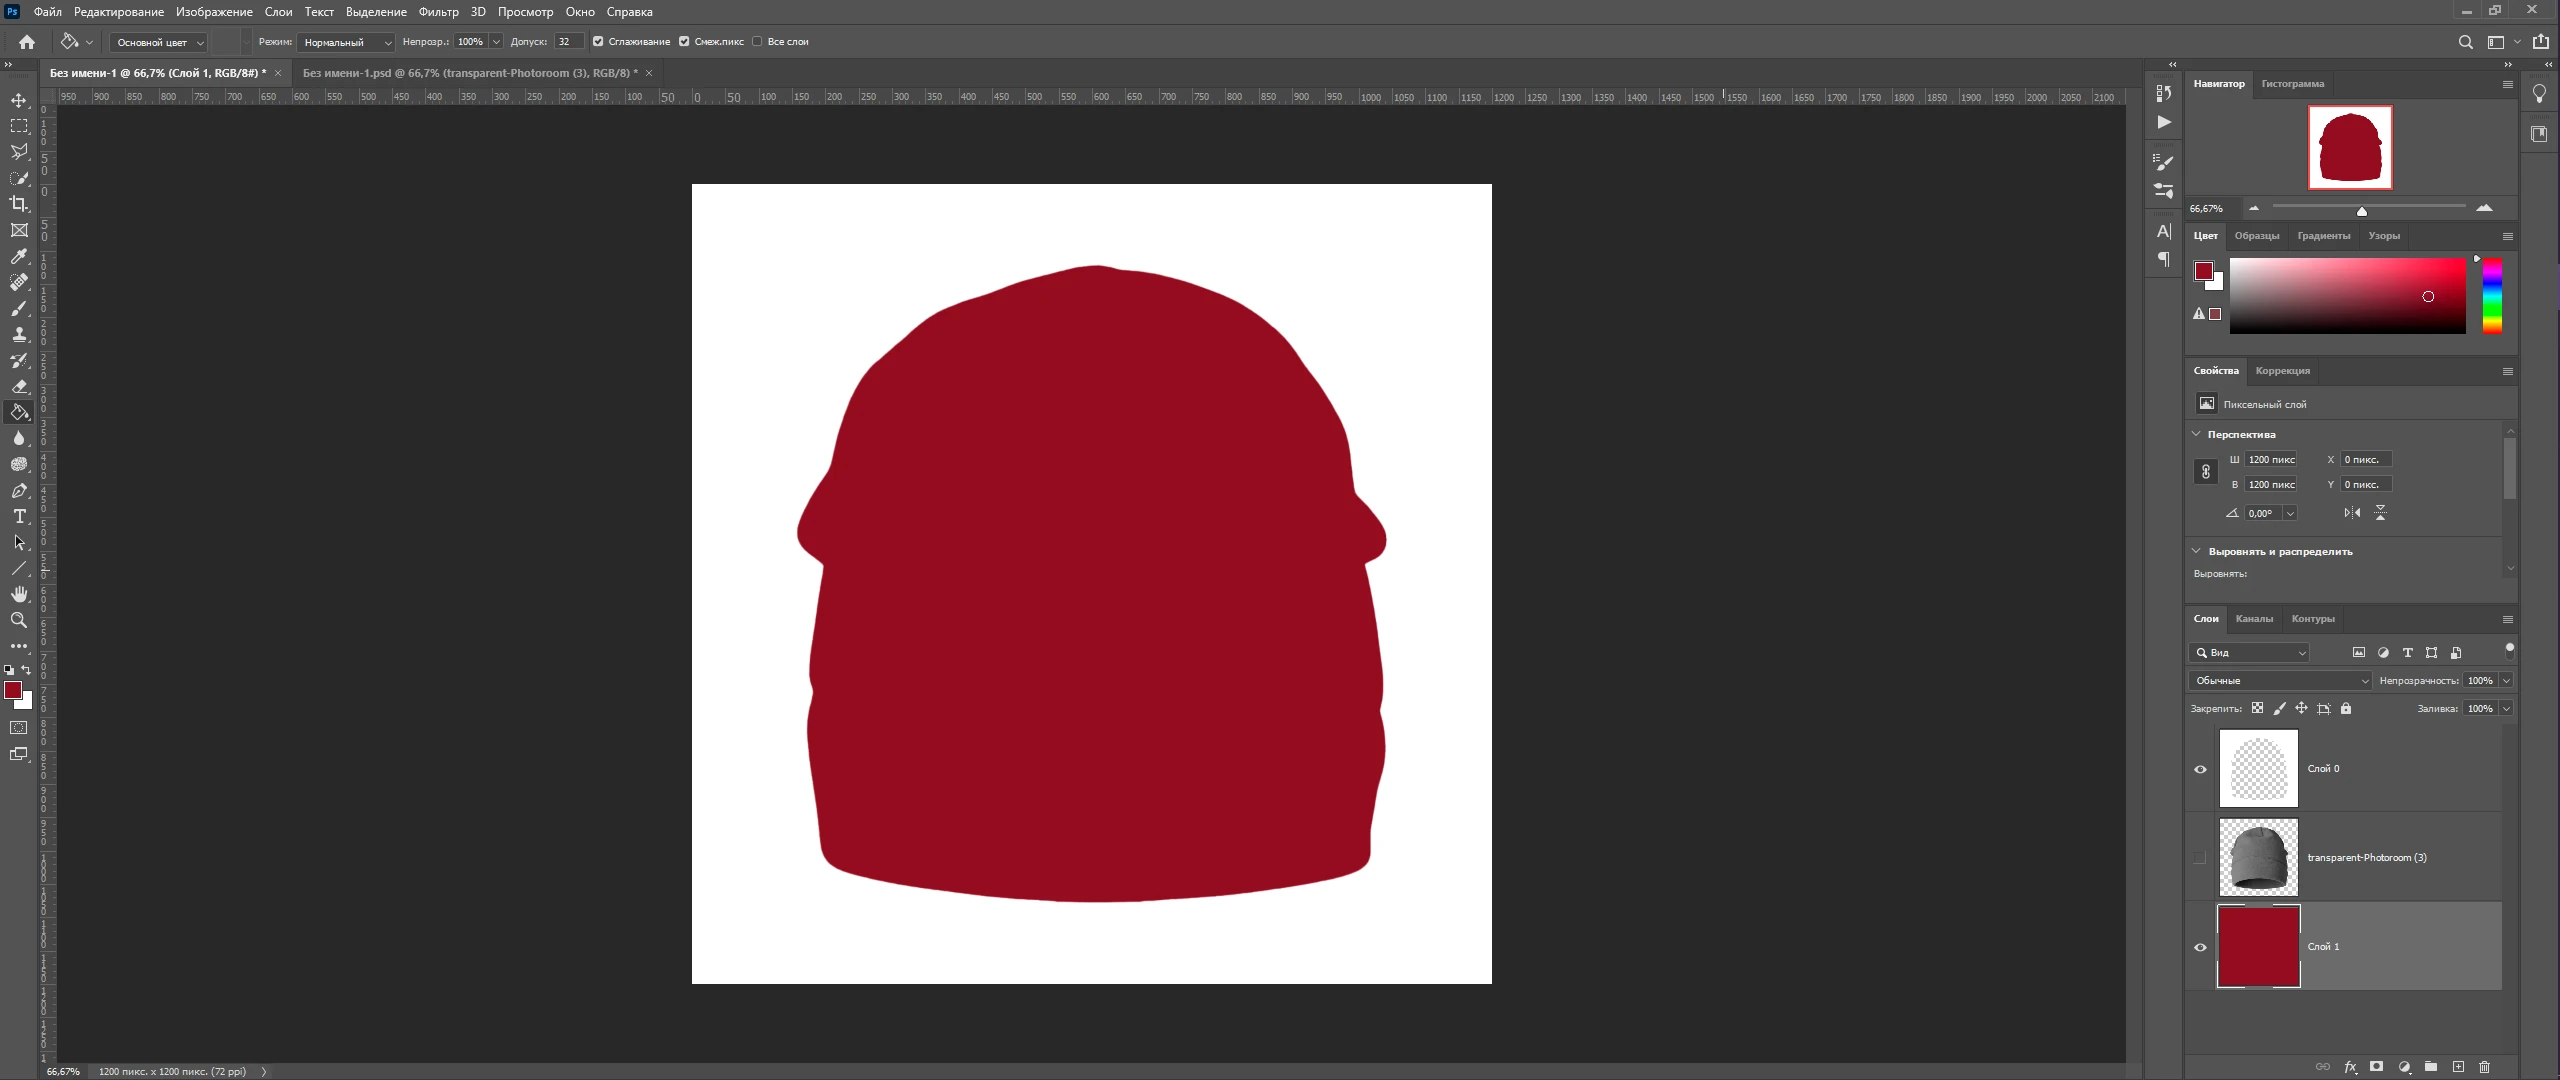Select the Crop tool
The image size is (2560, 1080).
point(19,204)
